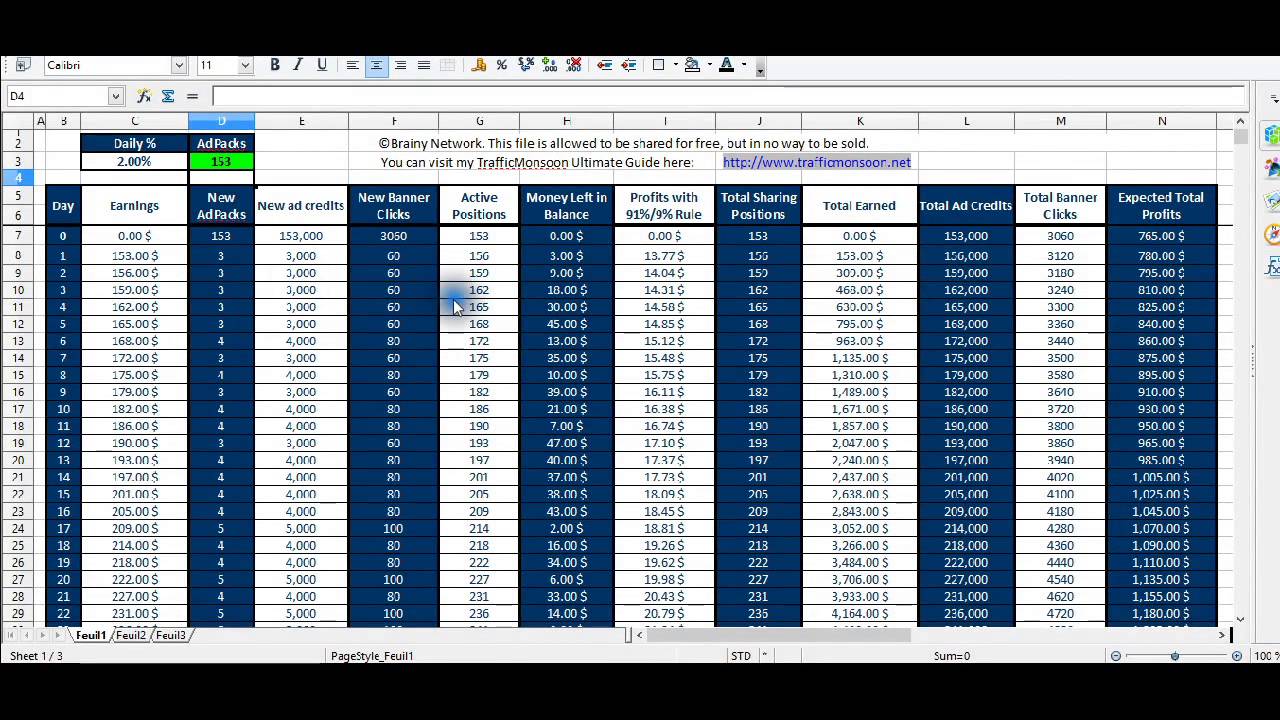1280x720 pixels.
Task: Apply cell borders
Action: [658, 65]
